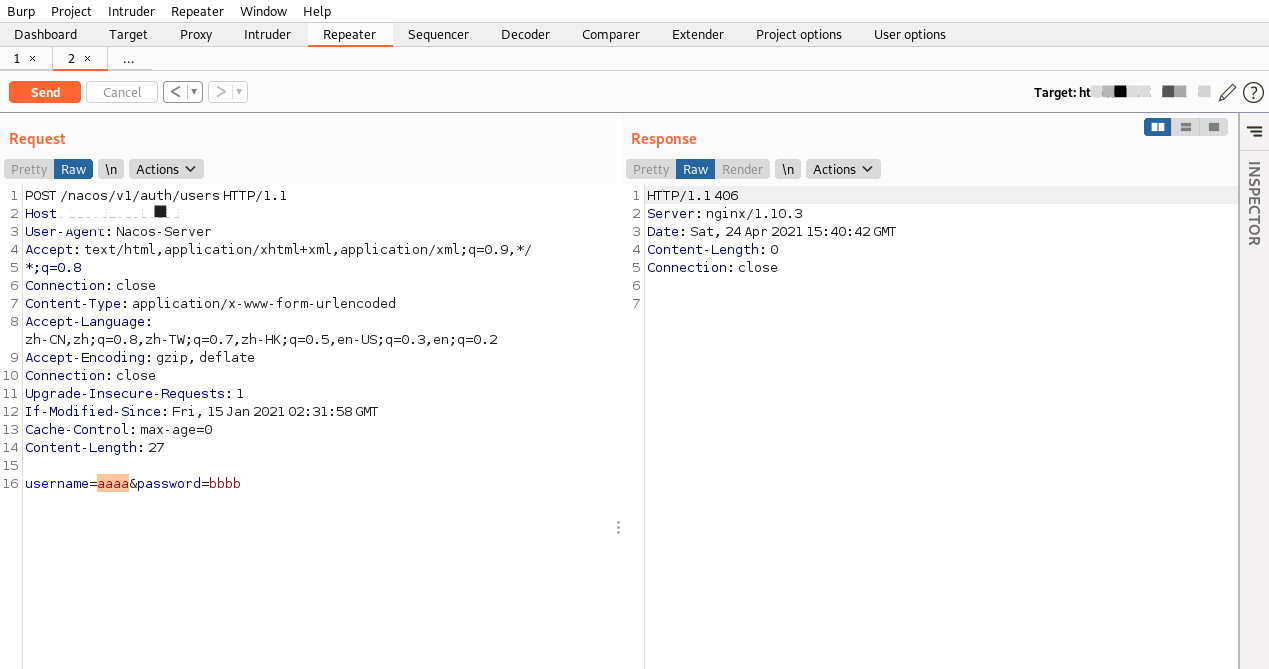Open the Repeater menu in the menu bar
The image size is (1269, 669).
pos(198,11)
